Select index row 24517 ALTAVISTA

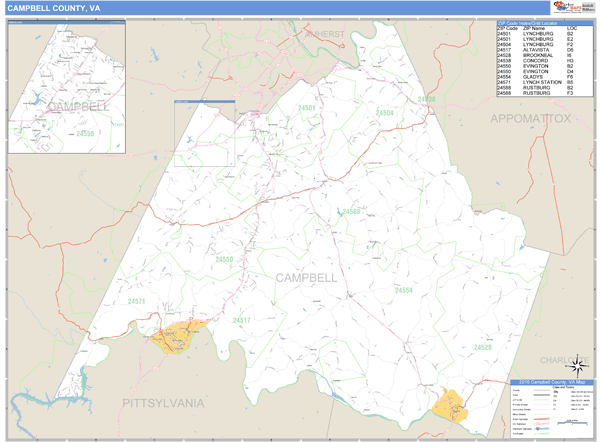point(545,50)
